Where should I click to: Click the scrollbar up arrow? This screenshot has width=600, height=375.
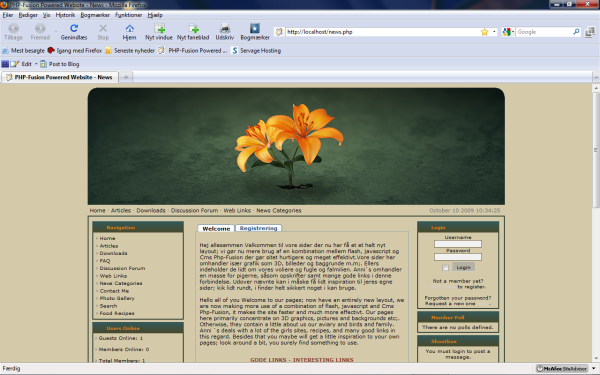pyautogui.click(x=596, y=88)
